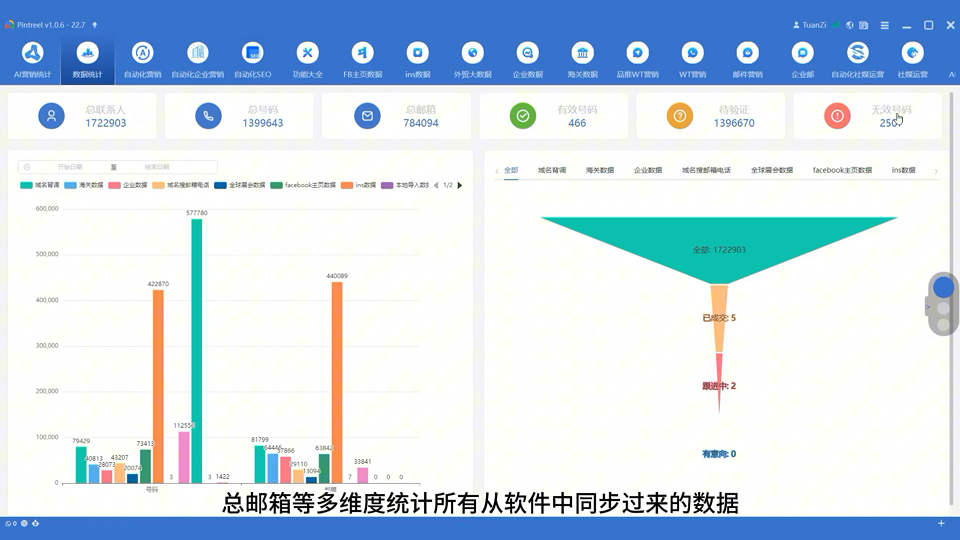Click the TuanZi user account
The height and width of the screenshot is (540, 960).
pos(809,25)
